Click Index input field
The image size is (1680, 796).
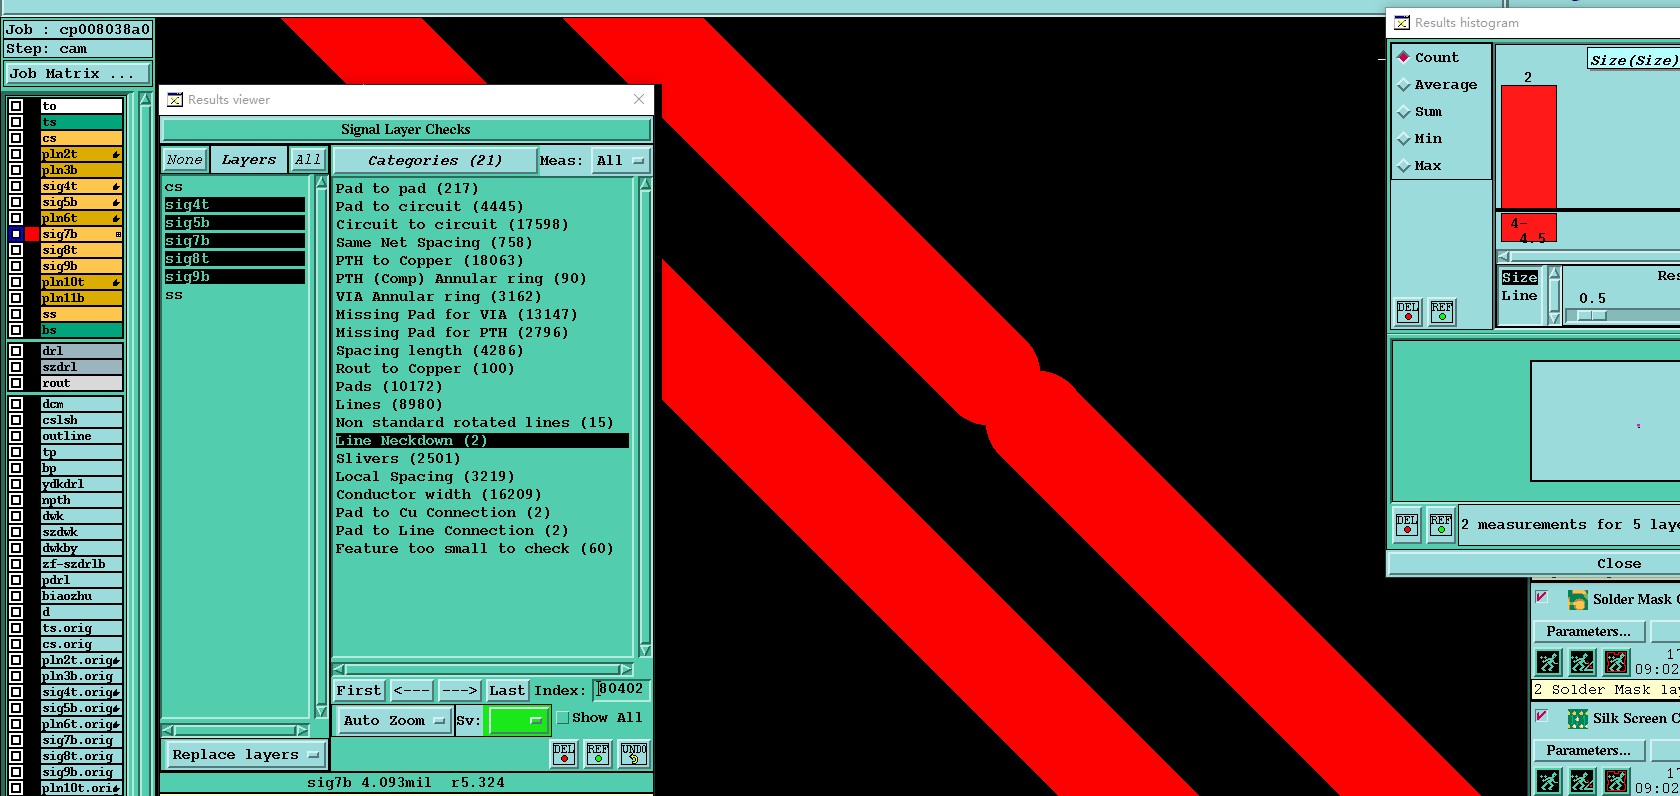pos(622,689)
